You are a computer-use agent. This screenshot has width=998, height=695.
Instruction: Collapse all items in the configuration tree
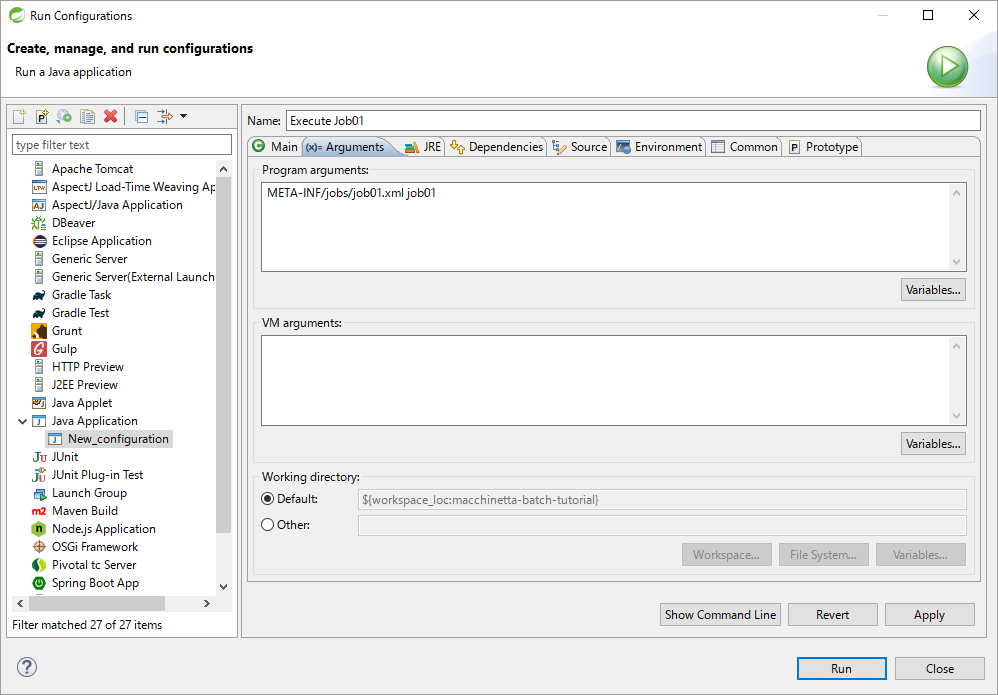[x=141, y=116]
